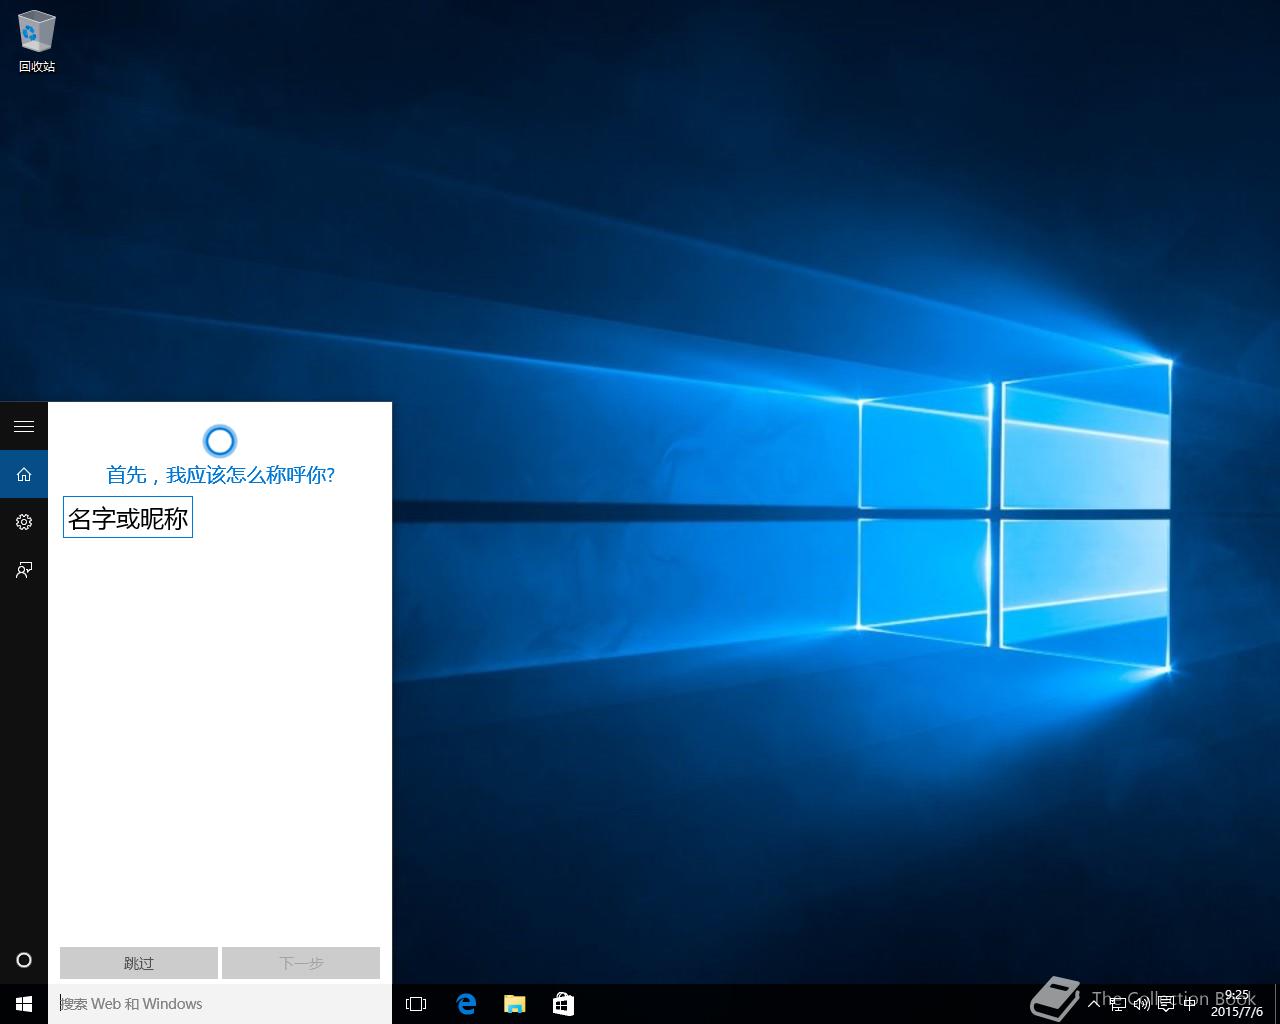Open the Cortana feedback icon

click(24, 570)
